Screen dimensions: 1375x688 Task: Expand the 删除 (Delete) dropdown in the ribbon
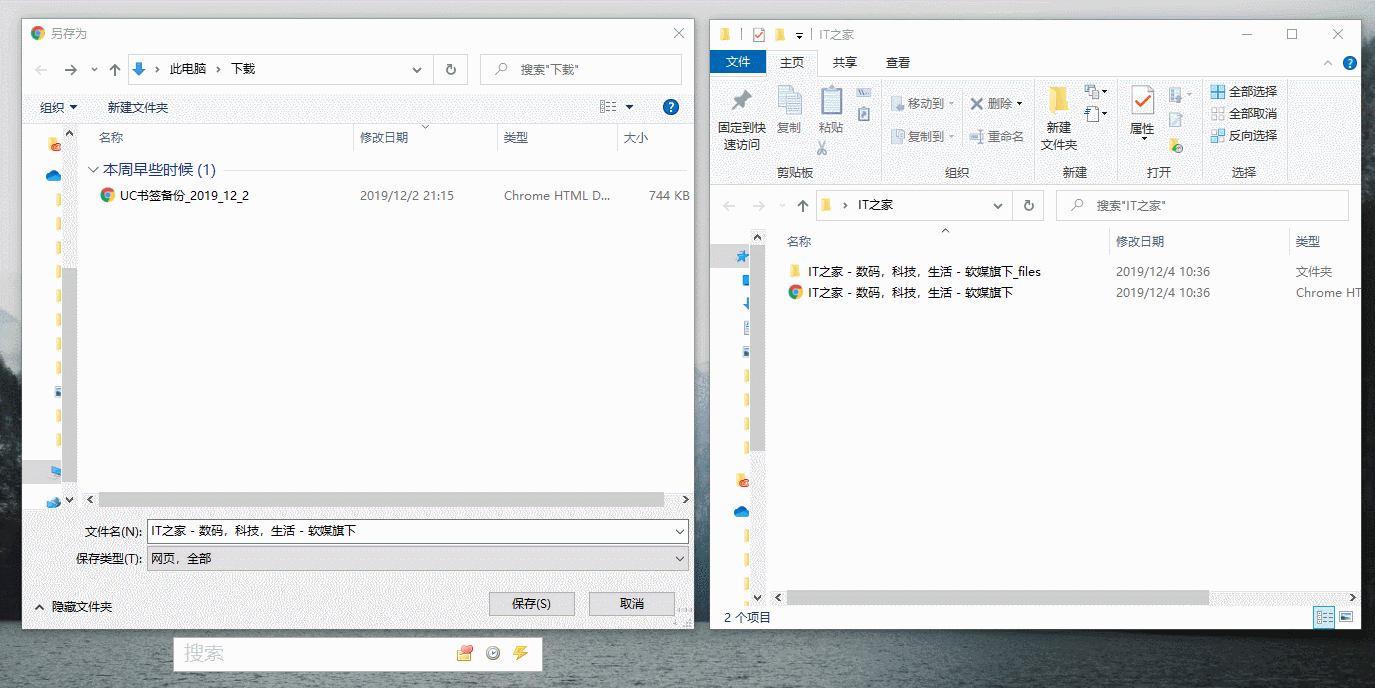[1019, 103]
